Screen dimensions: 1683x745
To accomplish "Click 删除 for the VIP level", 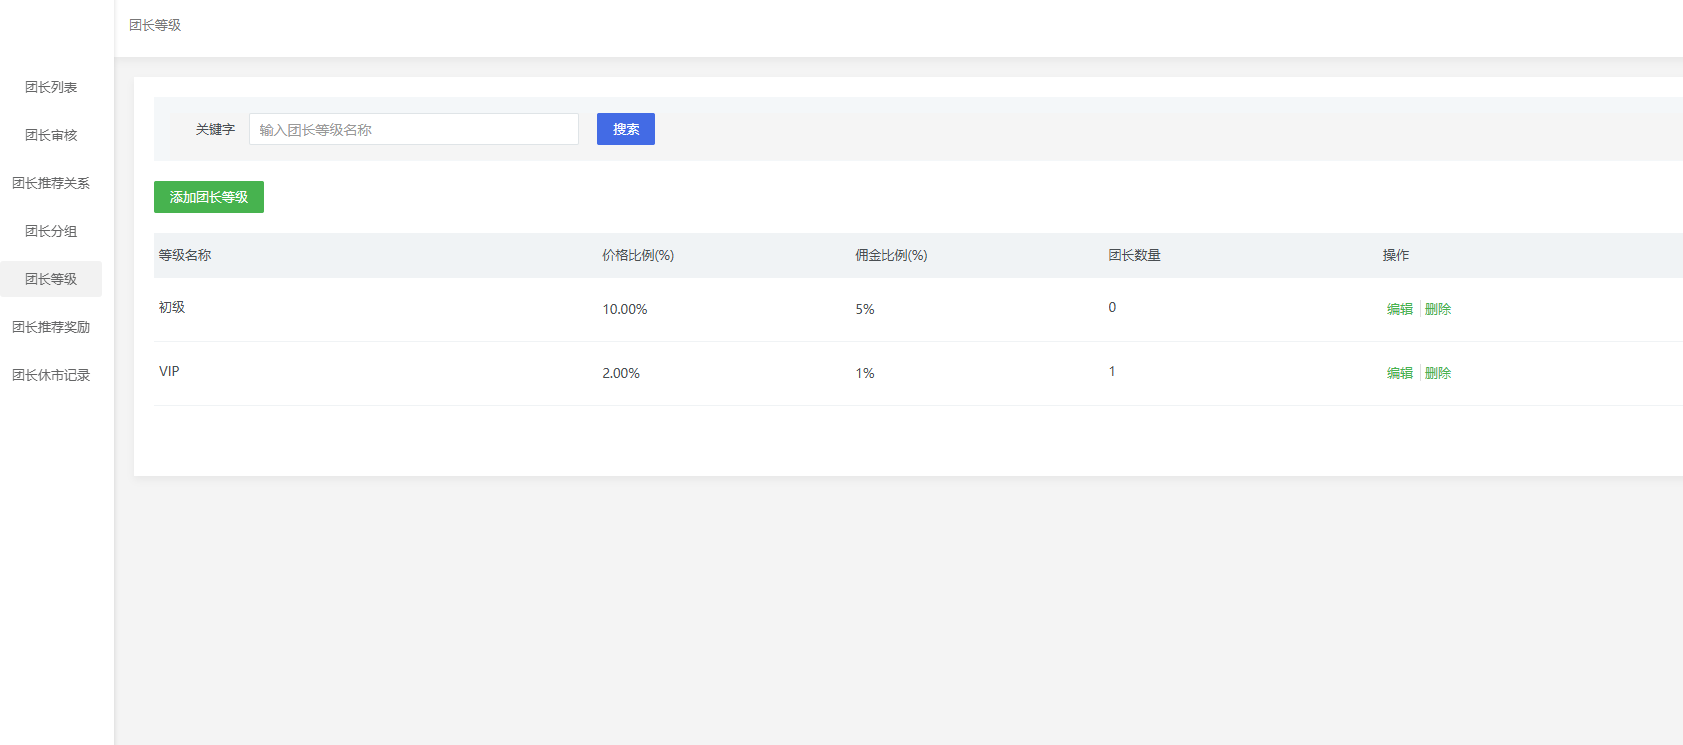I will click(x=1438, y=373).
